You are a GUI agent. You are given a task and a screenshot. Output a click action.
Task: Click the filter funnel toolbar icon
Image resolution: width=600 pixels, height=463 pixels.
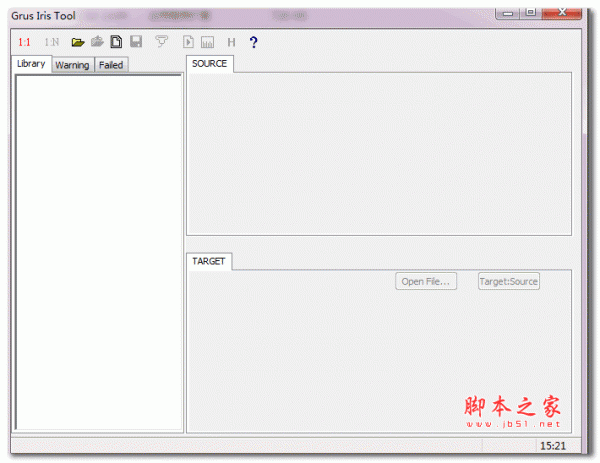[x=161, y=41]
